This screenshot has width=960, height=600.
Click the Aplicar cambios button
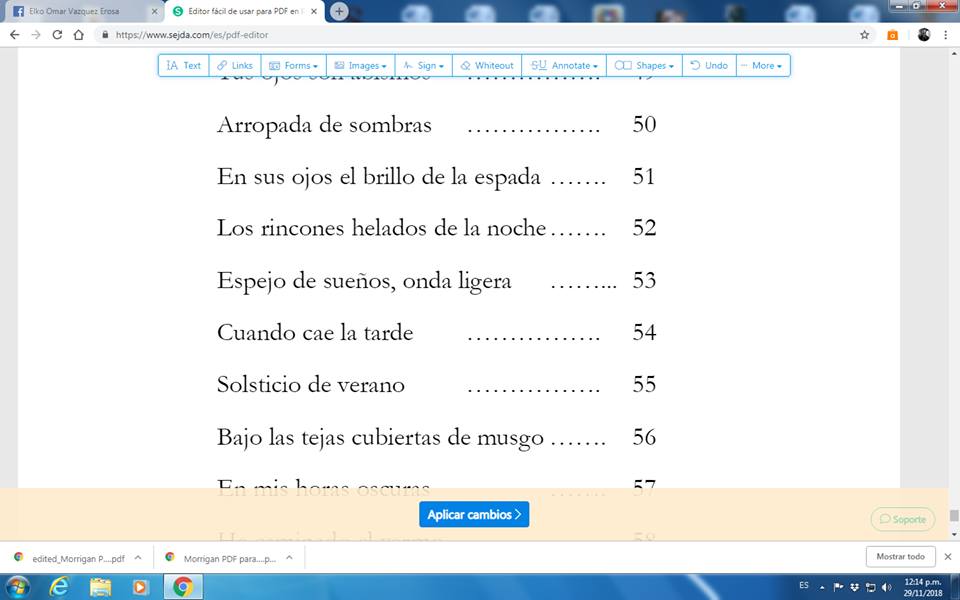tap(474, 514)
